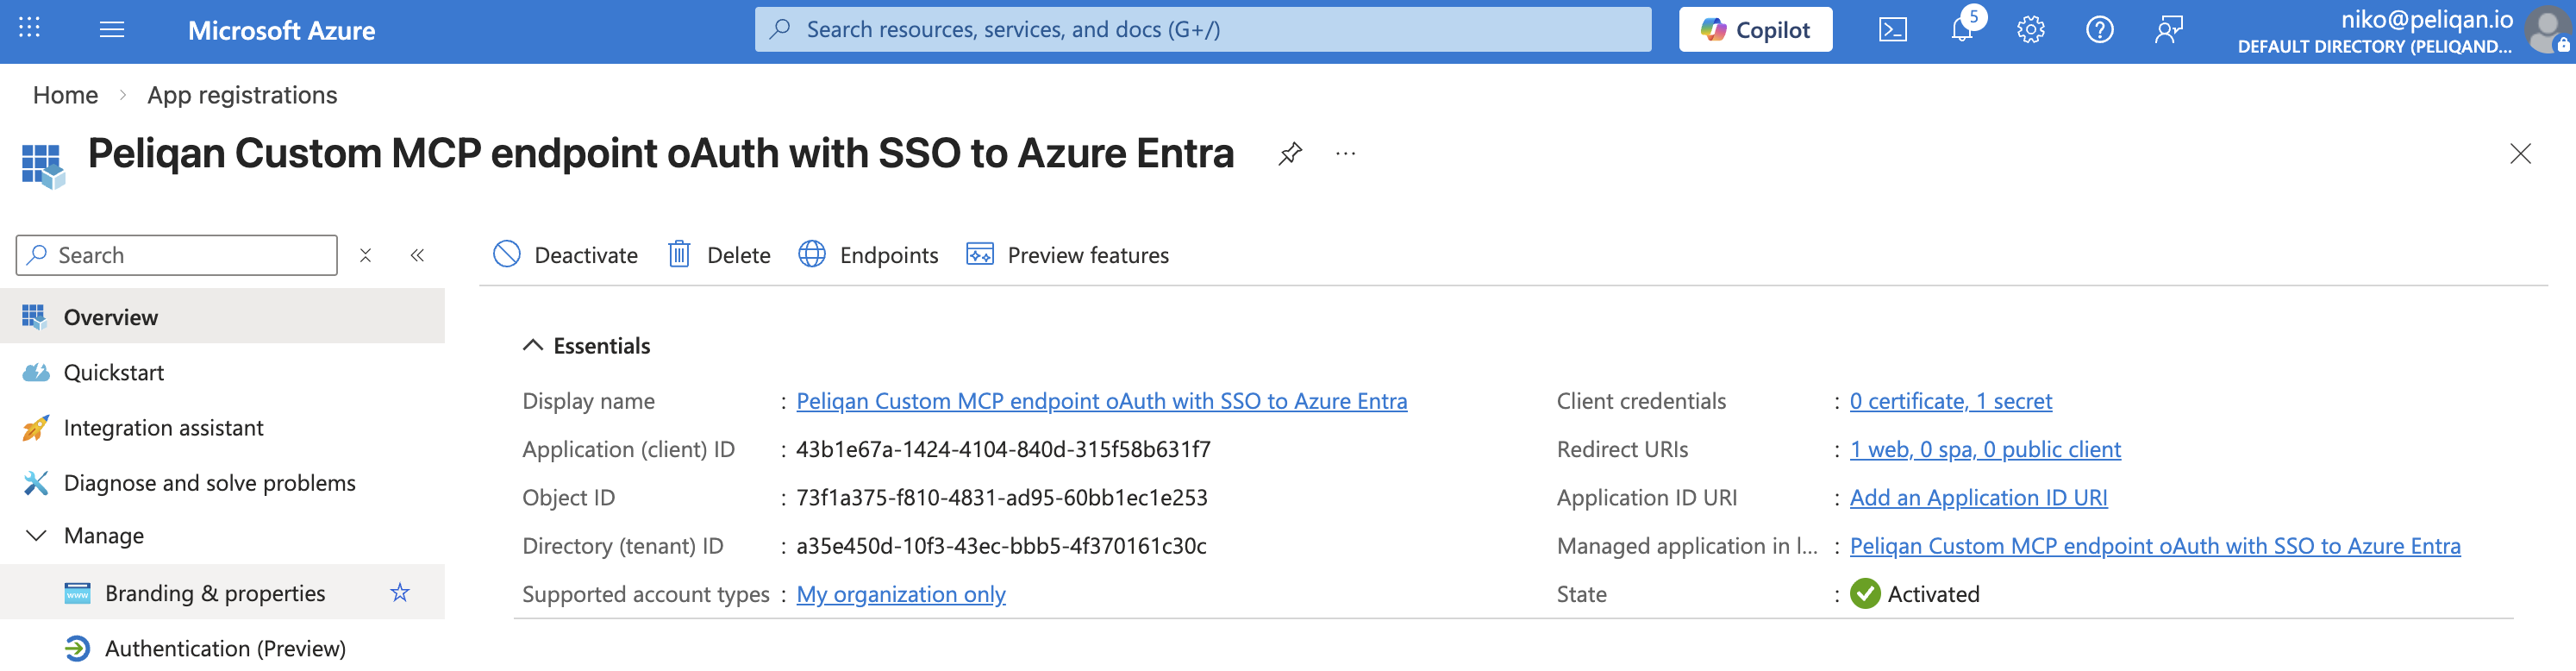Open the hamburger portal menu

click(112, 30)
